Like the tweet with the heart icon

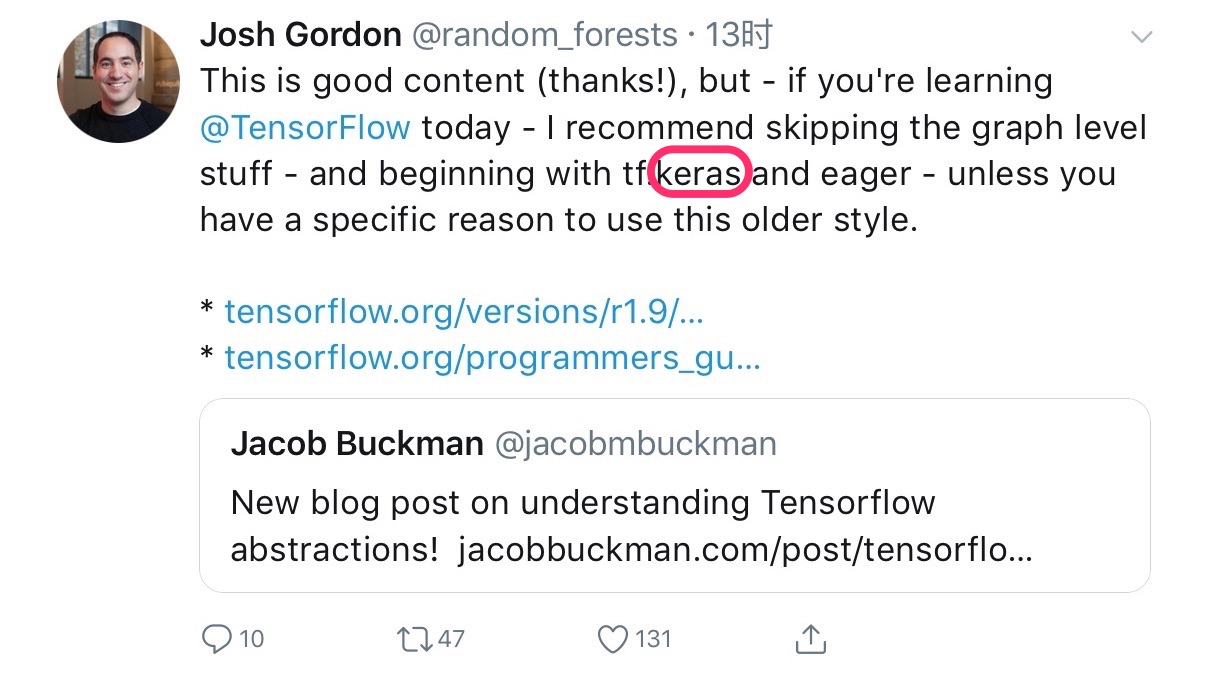pos(612,638)
